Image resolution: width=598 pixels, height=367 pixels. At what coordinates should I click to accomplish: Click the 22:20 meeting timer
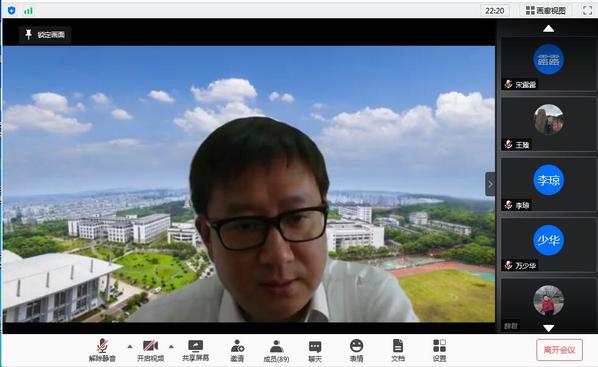click(x=495, y=11)
